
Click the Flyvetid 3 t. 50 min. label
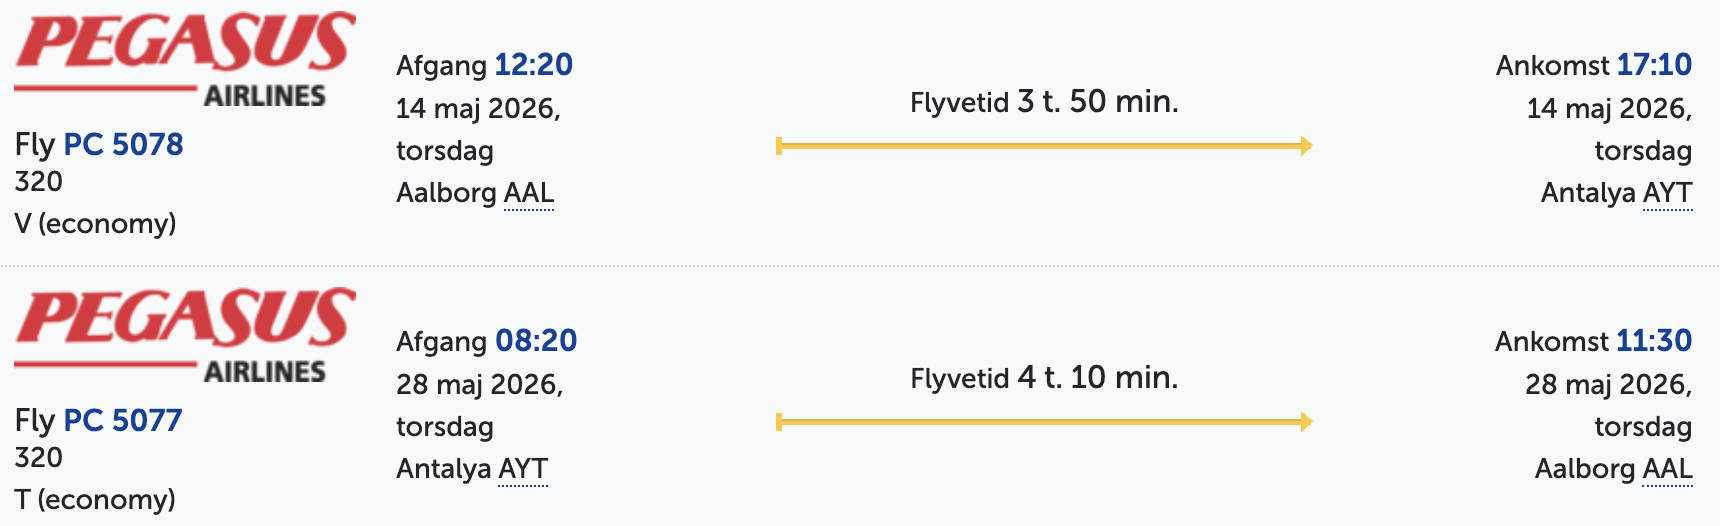(x=1044, y=102)
